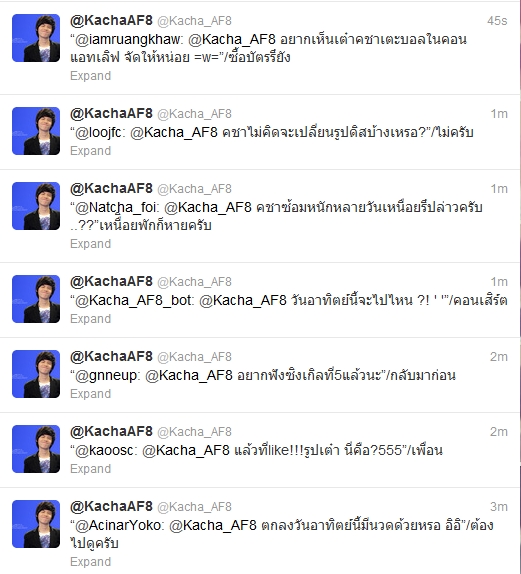Expand the tweet quoting @AcinarYoko
Screen dimensions: 521x574
tap(90, 562)
